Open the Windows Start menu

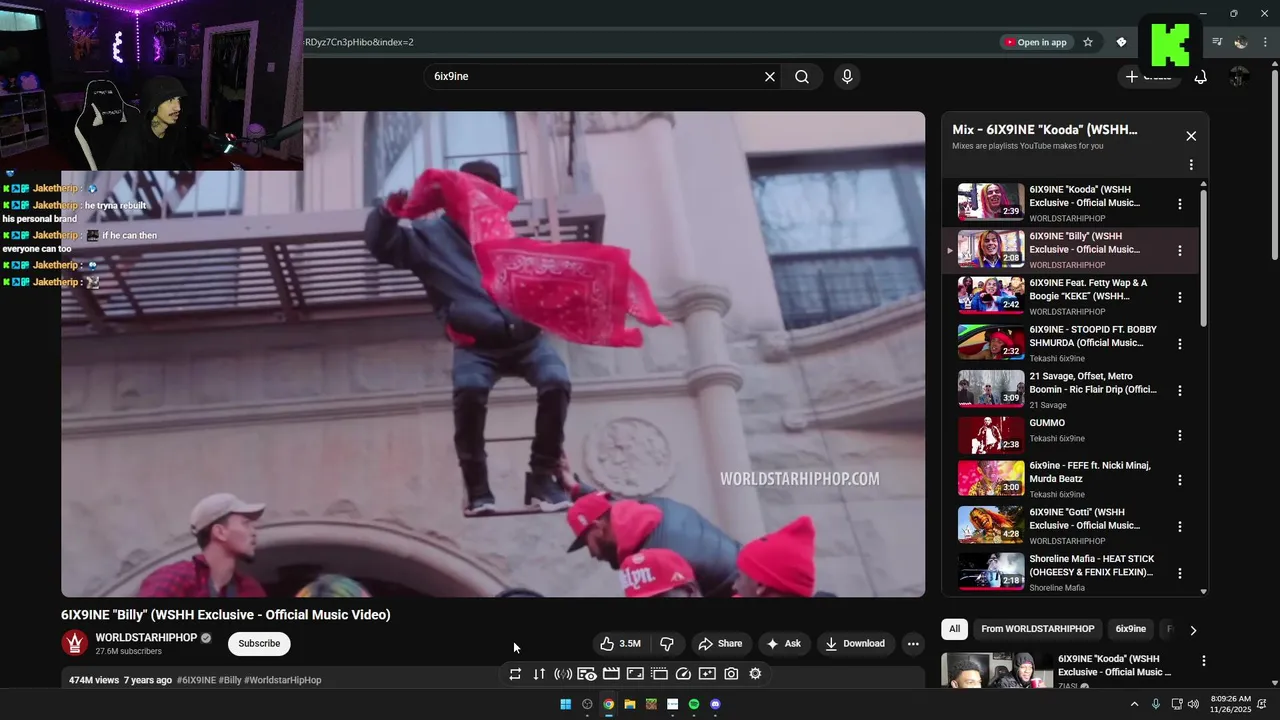(565, 704)
